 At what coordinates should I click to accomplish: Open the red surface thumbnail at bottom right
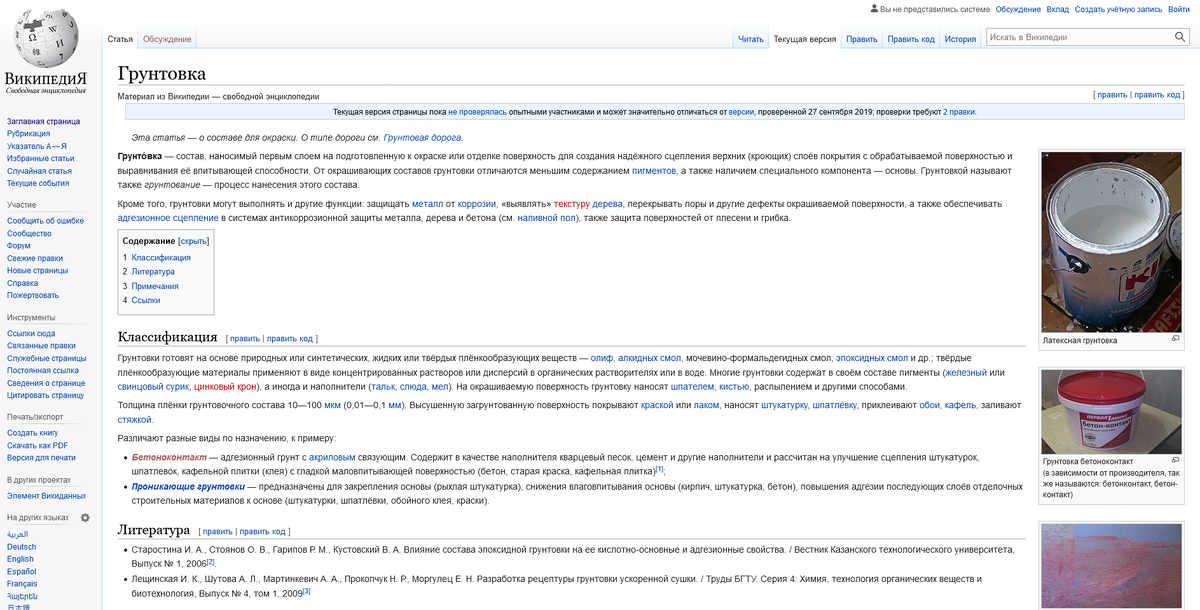[x=1111, y=566]
